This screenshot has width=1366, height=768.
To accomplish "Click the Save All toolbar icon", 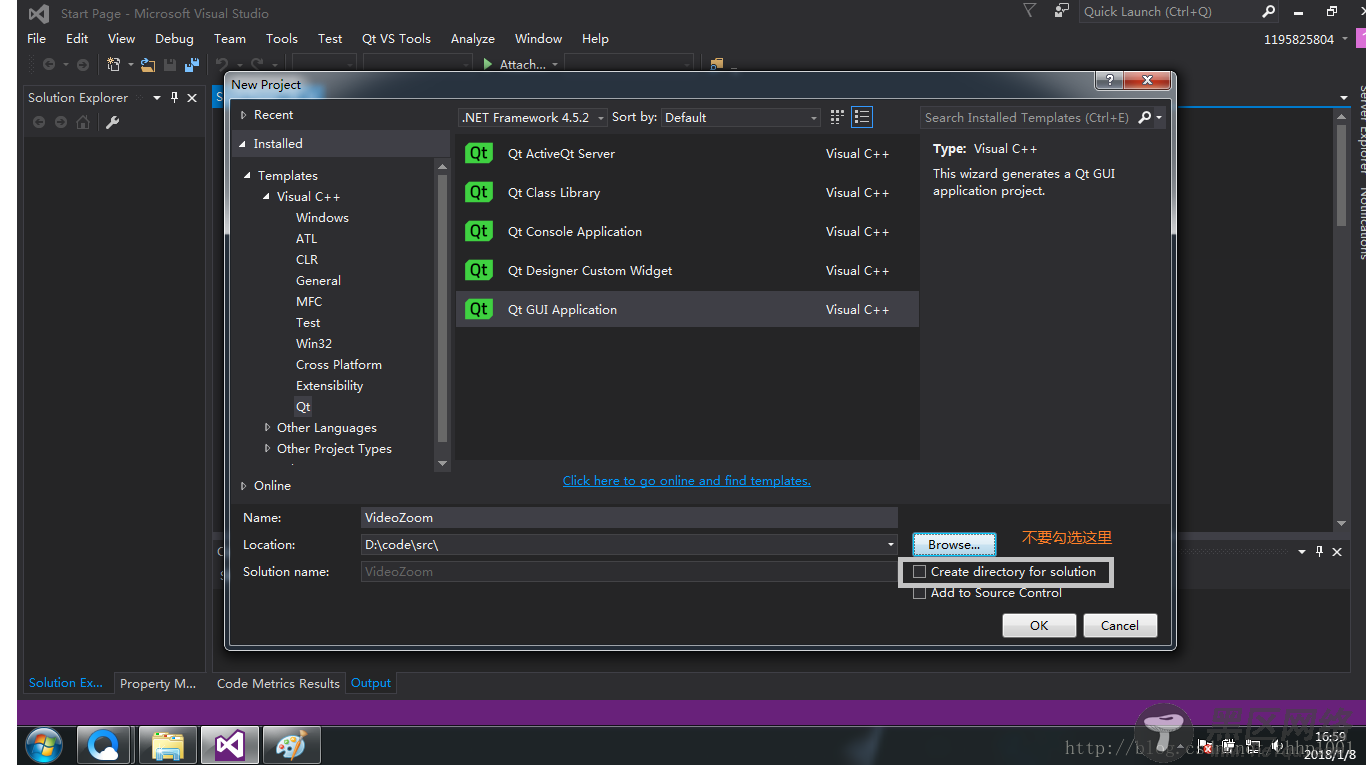I will click(x=192, y=64).
